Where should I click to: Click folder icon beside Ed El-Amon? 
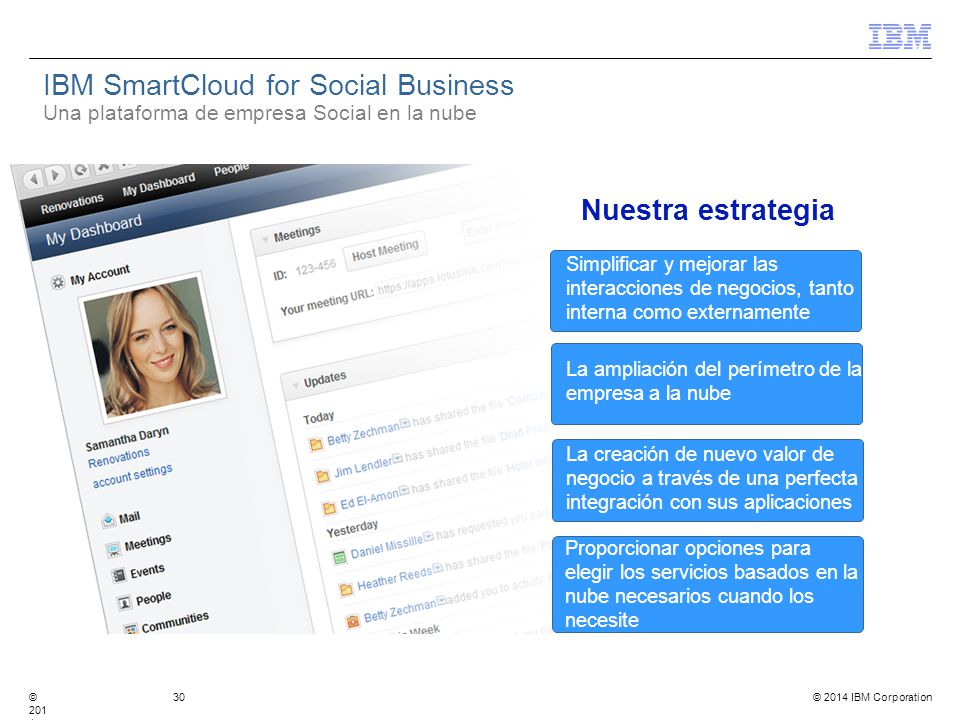coord(329,508)
